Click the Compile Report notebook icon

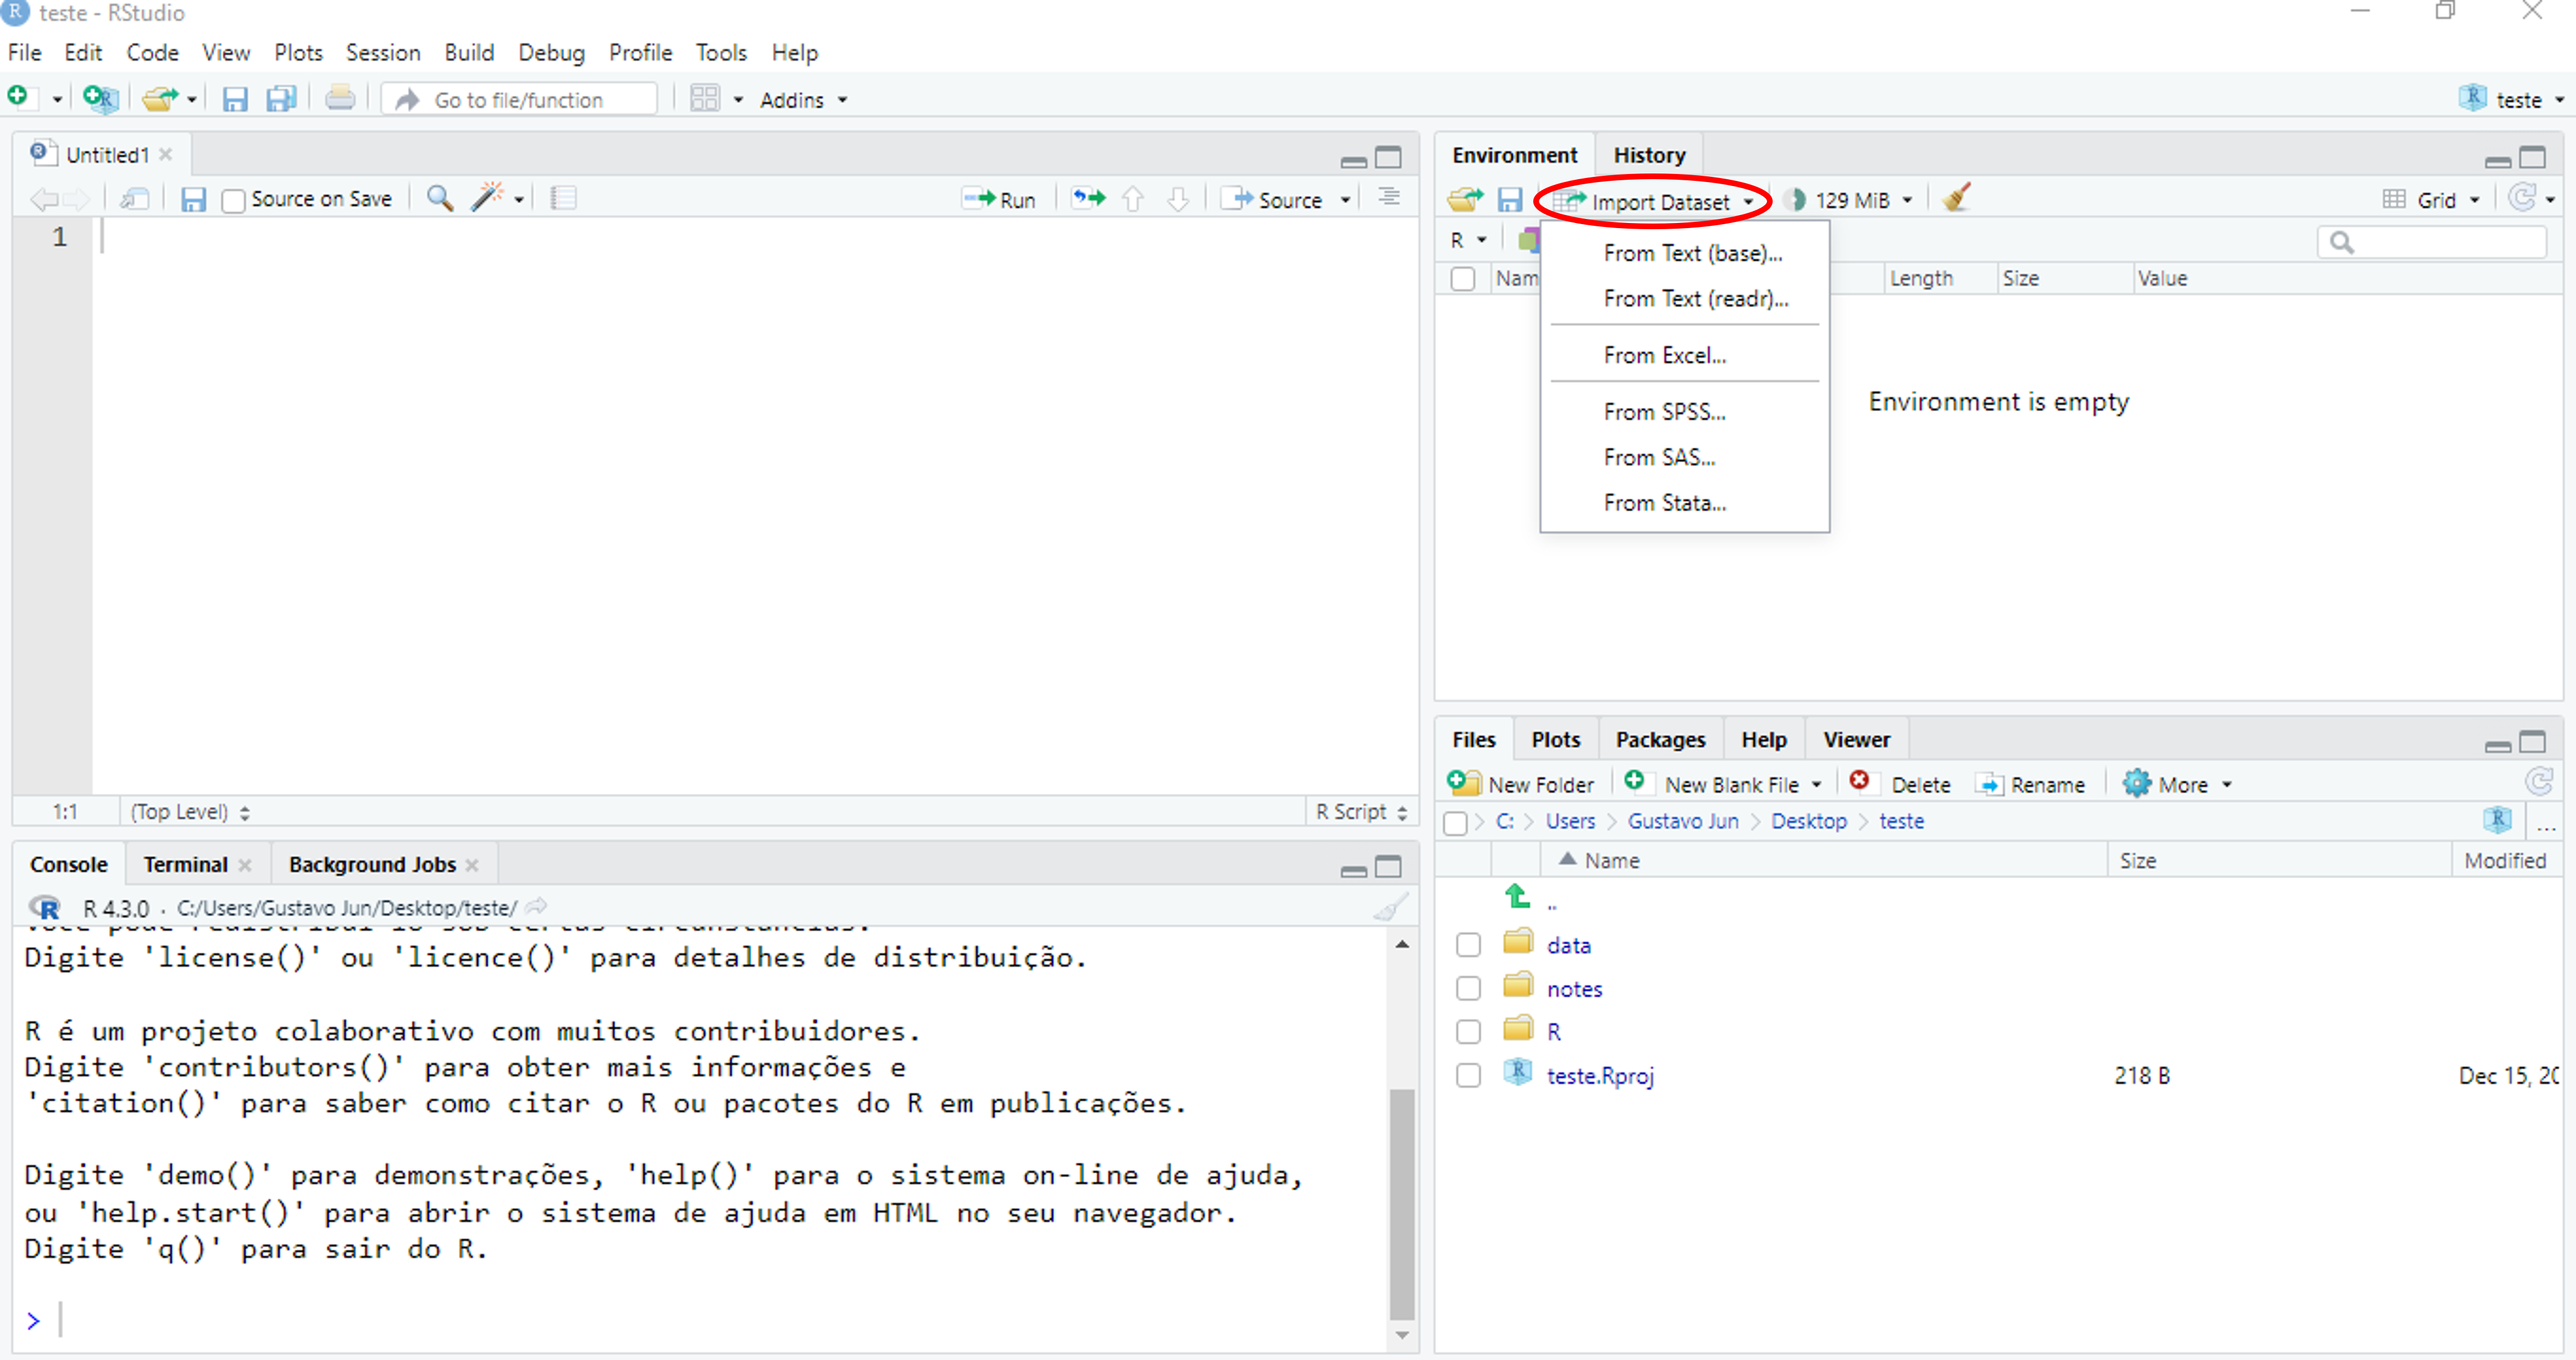[563, 198]
